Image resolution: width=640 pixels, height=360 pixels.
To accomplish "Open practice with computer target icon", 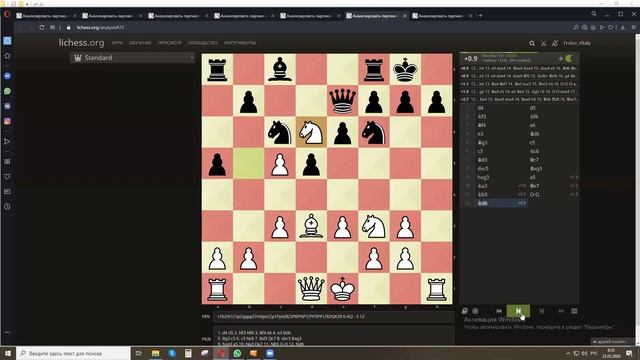I will 476,311.
